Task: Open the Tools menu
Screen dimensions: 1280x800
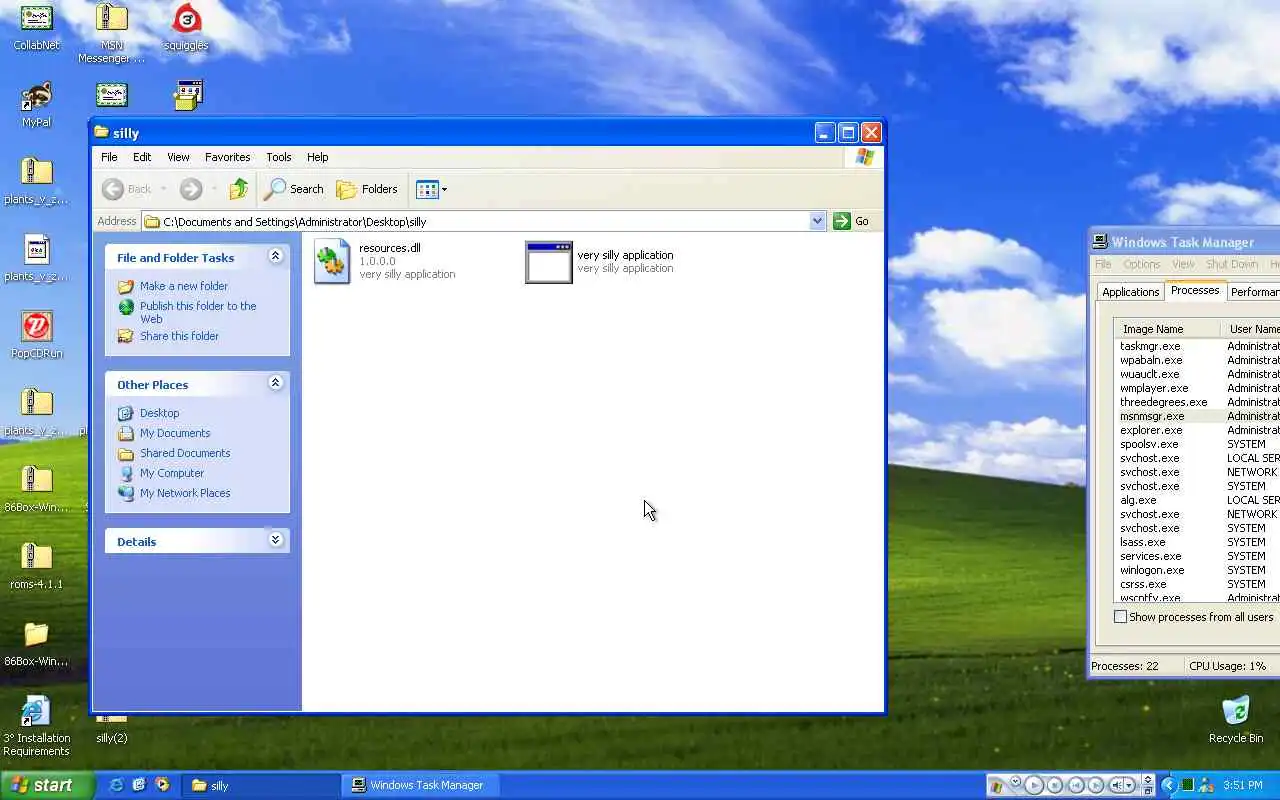Action: [x=278, y=157]
